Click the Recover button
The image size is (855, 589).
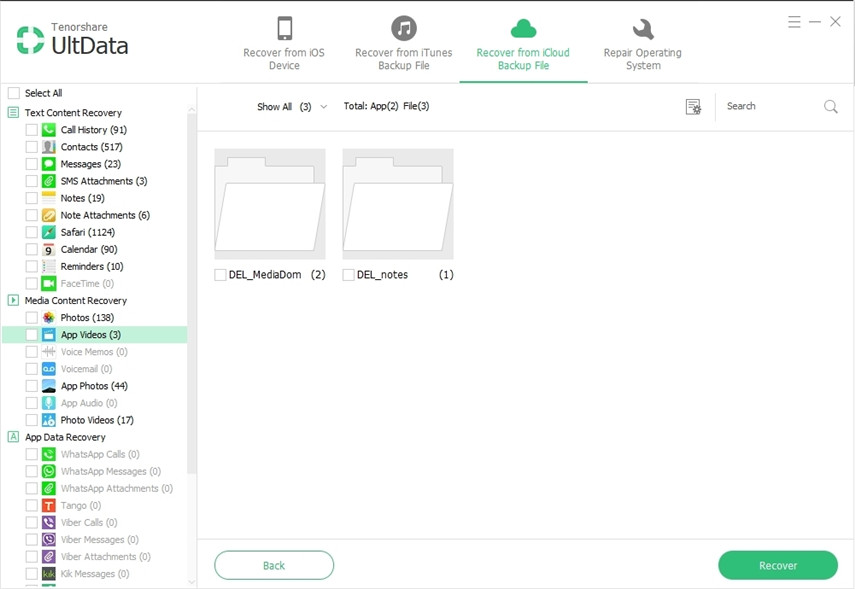778,565
